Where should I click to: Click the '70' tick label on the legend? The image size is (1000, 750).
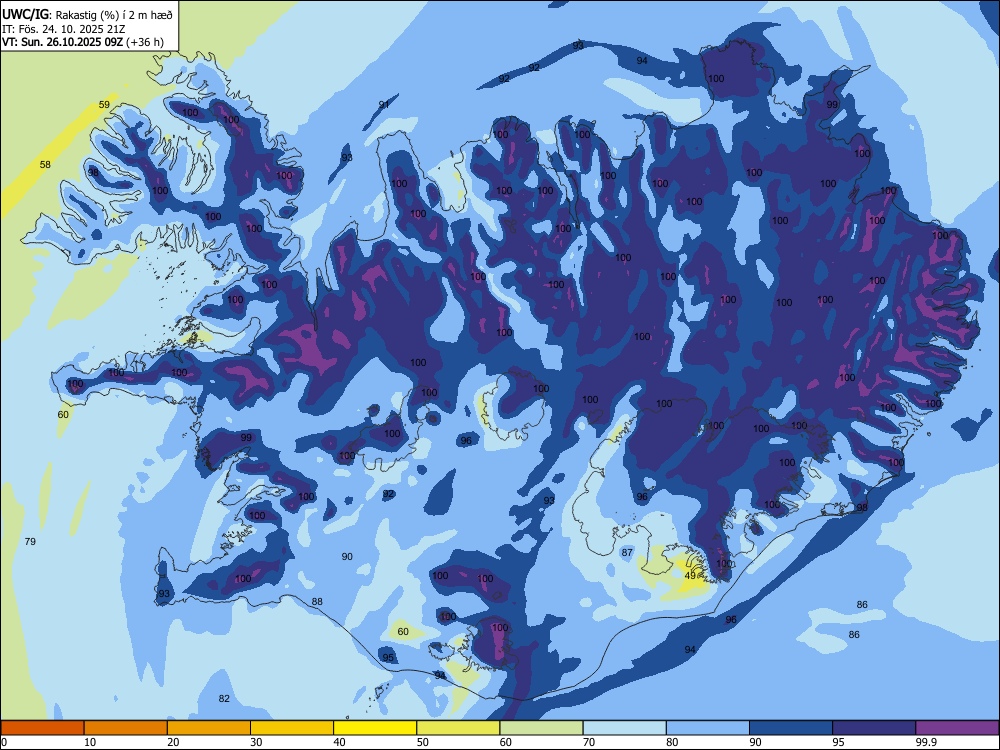[589, 742]
